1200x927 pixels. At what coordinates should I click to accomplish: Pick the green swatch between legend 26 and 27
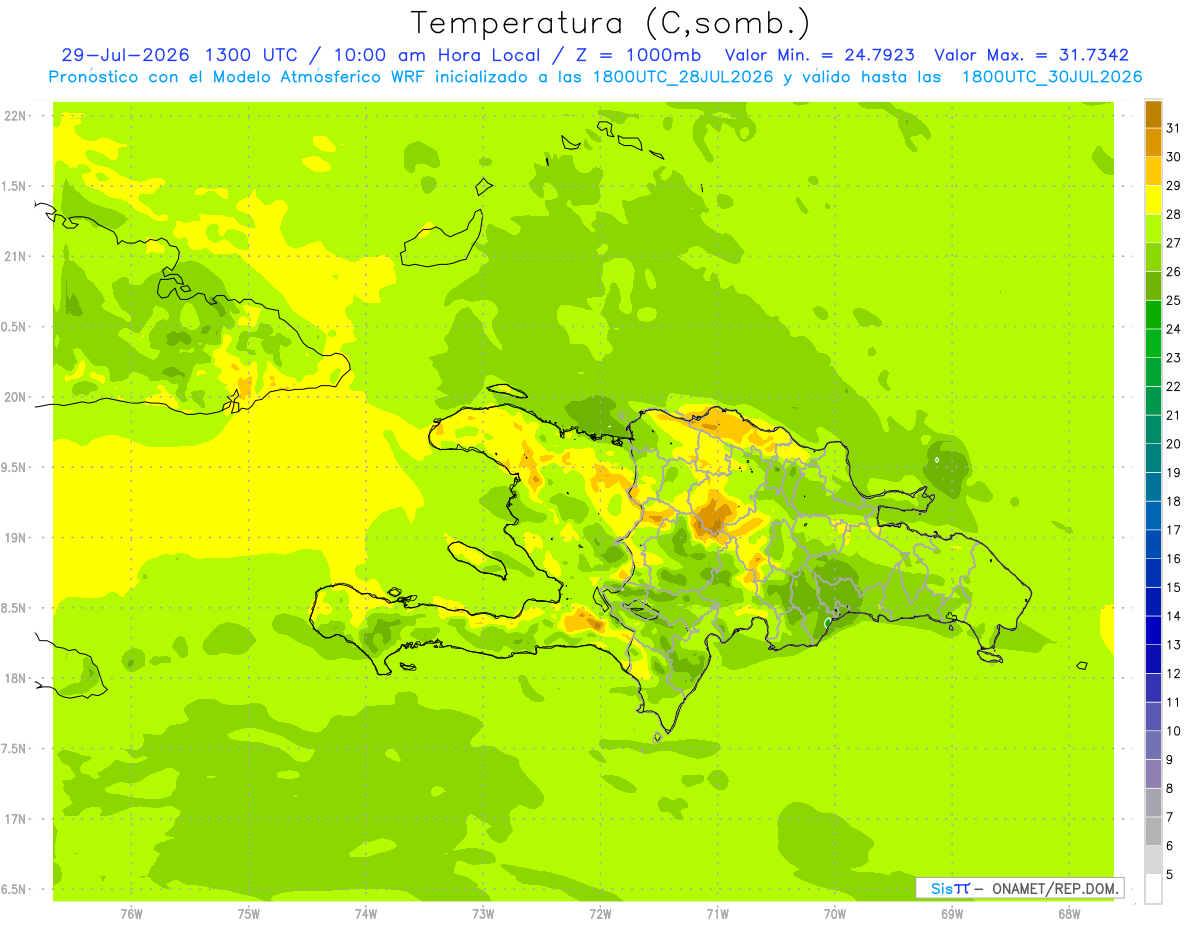pyautogui.click(x=1153, y=257)
